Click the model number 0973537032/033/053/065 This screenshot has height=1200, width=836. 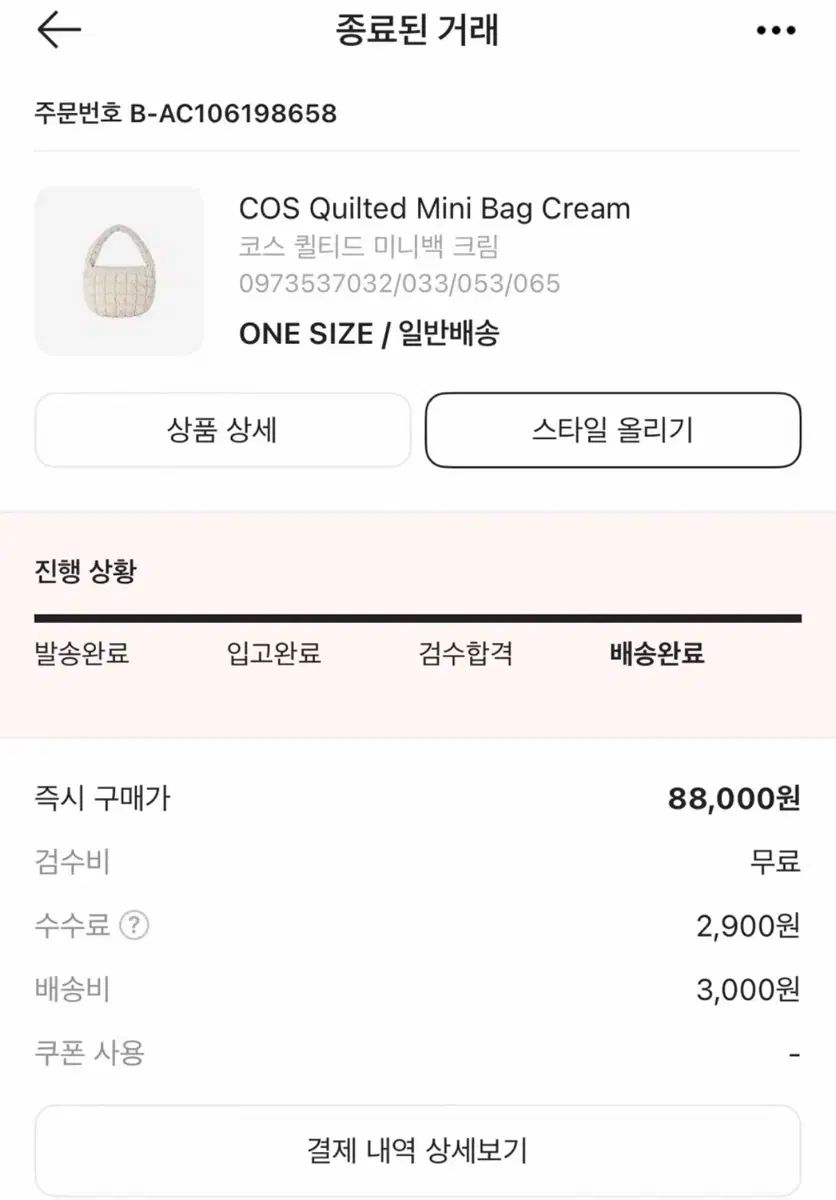point(399,283)
